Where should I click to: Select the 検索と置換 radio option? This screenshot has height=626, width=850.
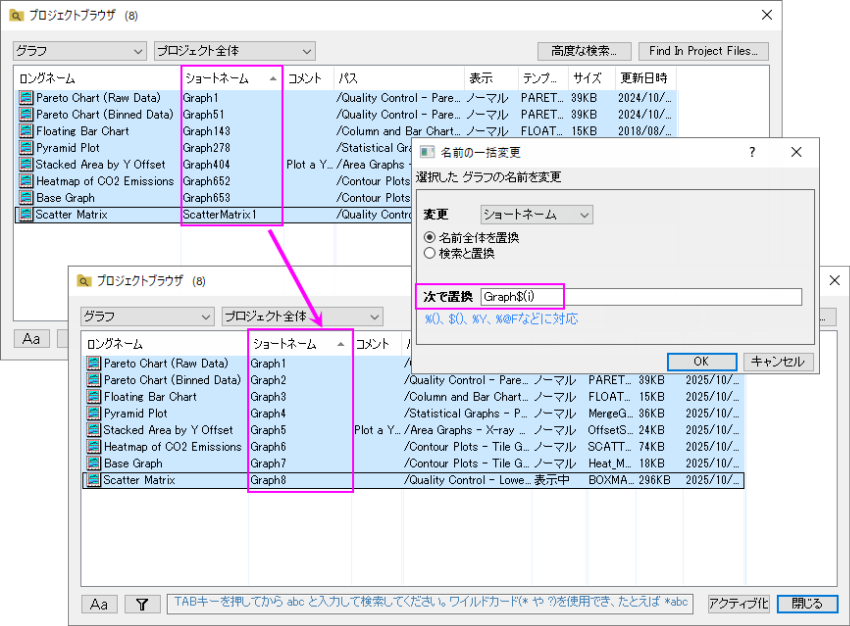click(x=429, y=253)
